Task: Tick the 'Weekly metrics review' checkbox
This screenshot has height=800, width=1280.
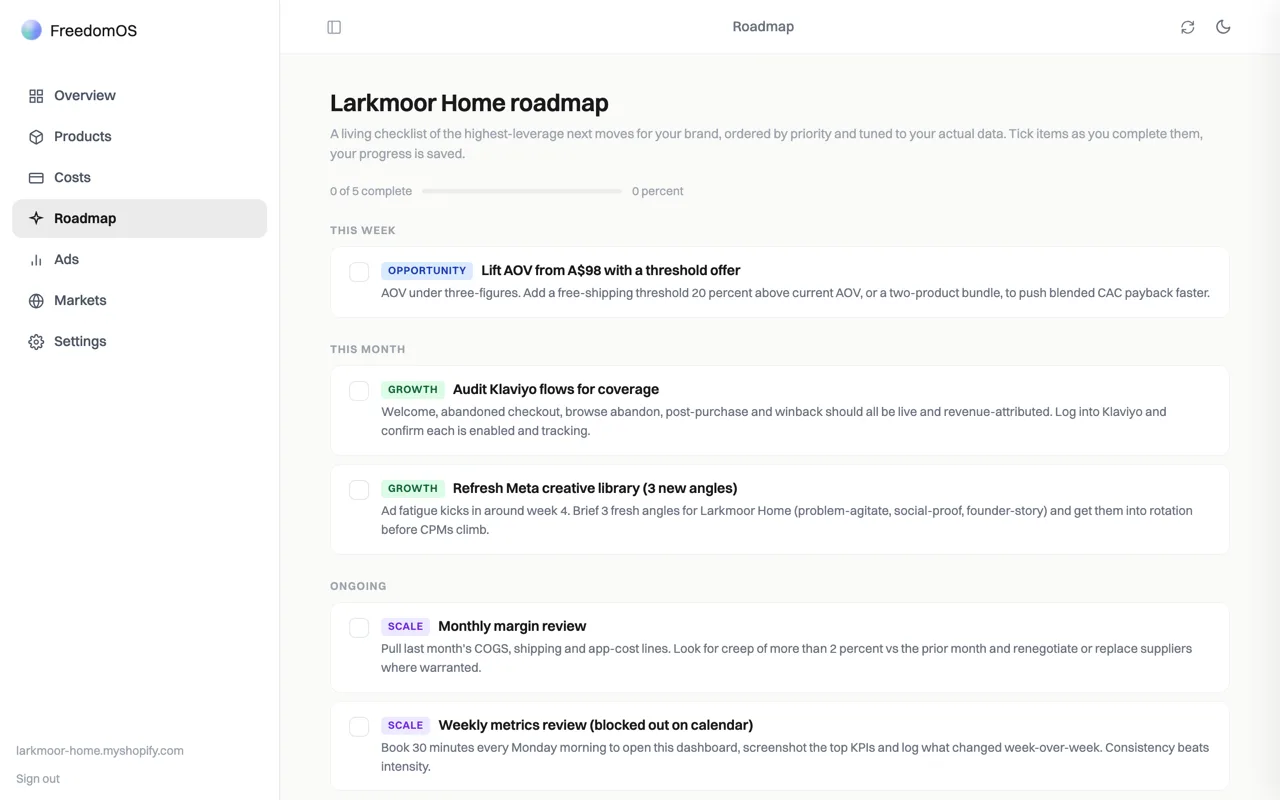Action: pyautogui.click(x=359, y=727)
